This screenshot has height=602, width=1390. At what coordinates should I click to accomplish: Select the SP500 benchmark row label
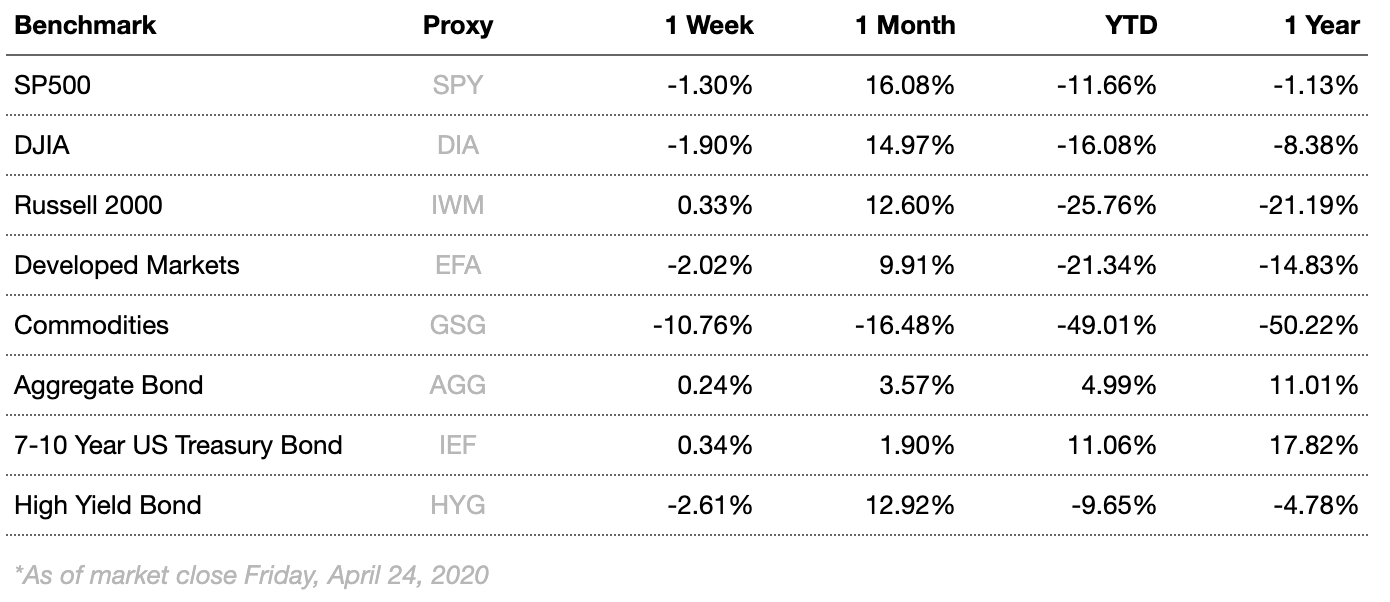coord(52,86)
